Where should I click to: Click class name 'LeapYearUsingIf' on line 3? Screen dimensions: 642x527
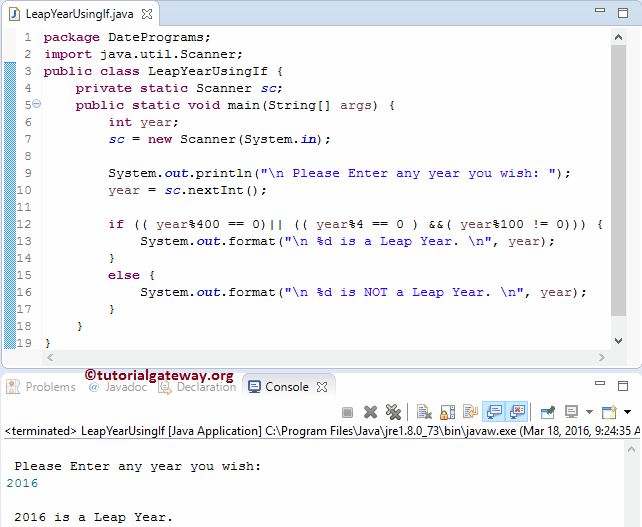pos(208,71)
